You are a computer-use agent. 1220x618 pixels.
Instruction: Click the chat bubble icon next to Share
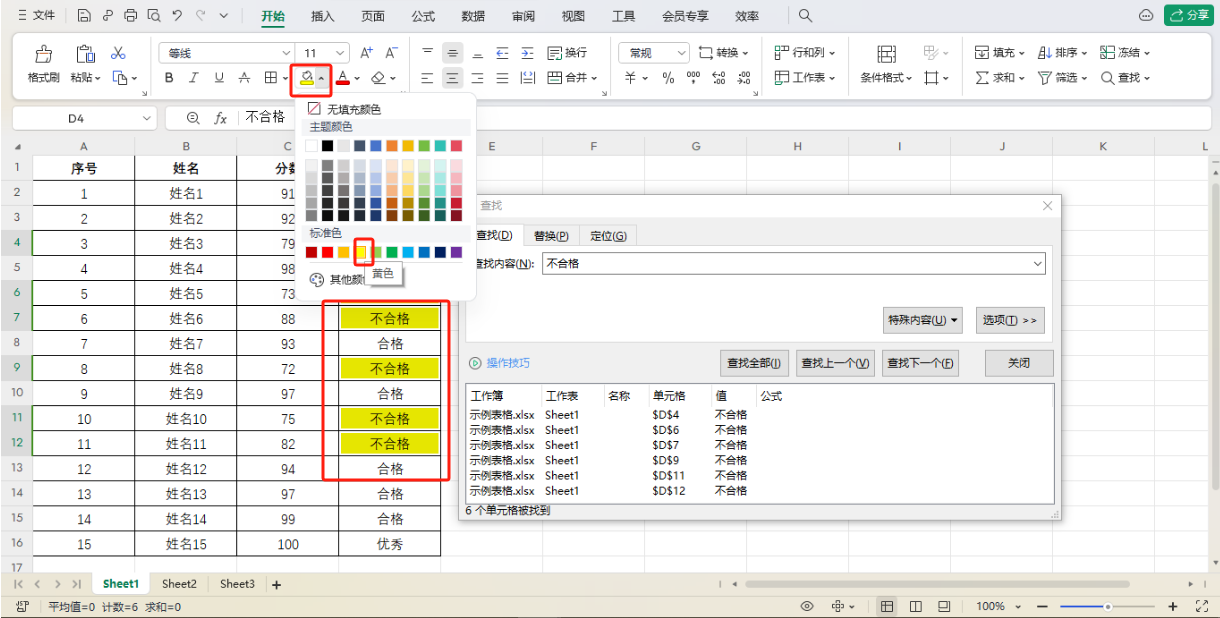click(x=1146, y=16)
